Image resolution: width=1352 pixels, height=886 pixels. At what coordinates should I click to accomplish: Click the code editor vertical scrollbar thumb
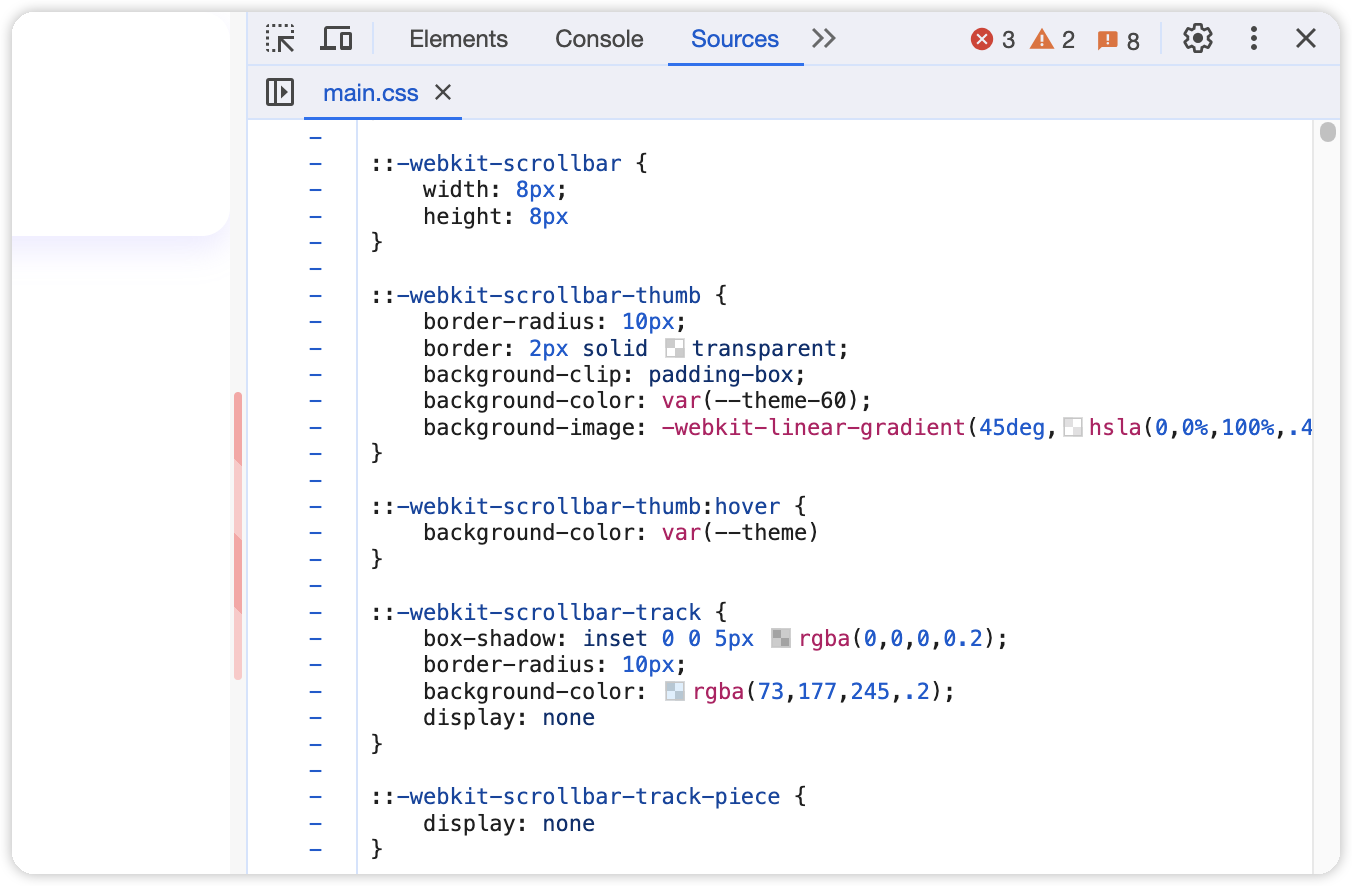pos(1328,132)
